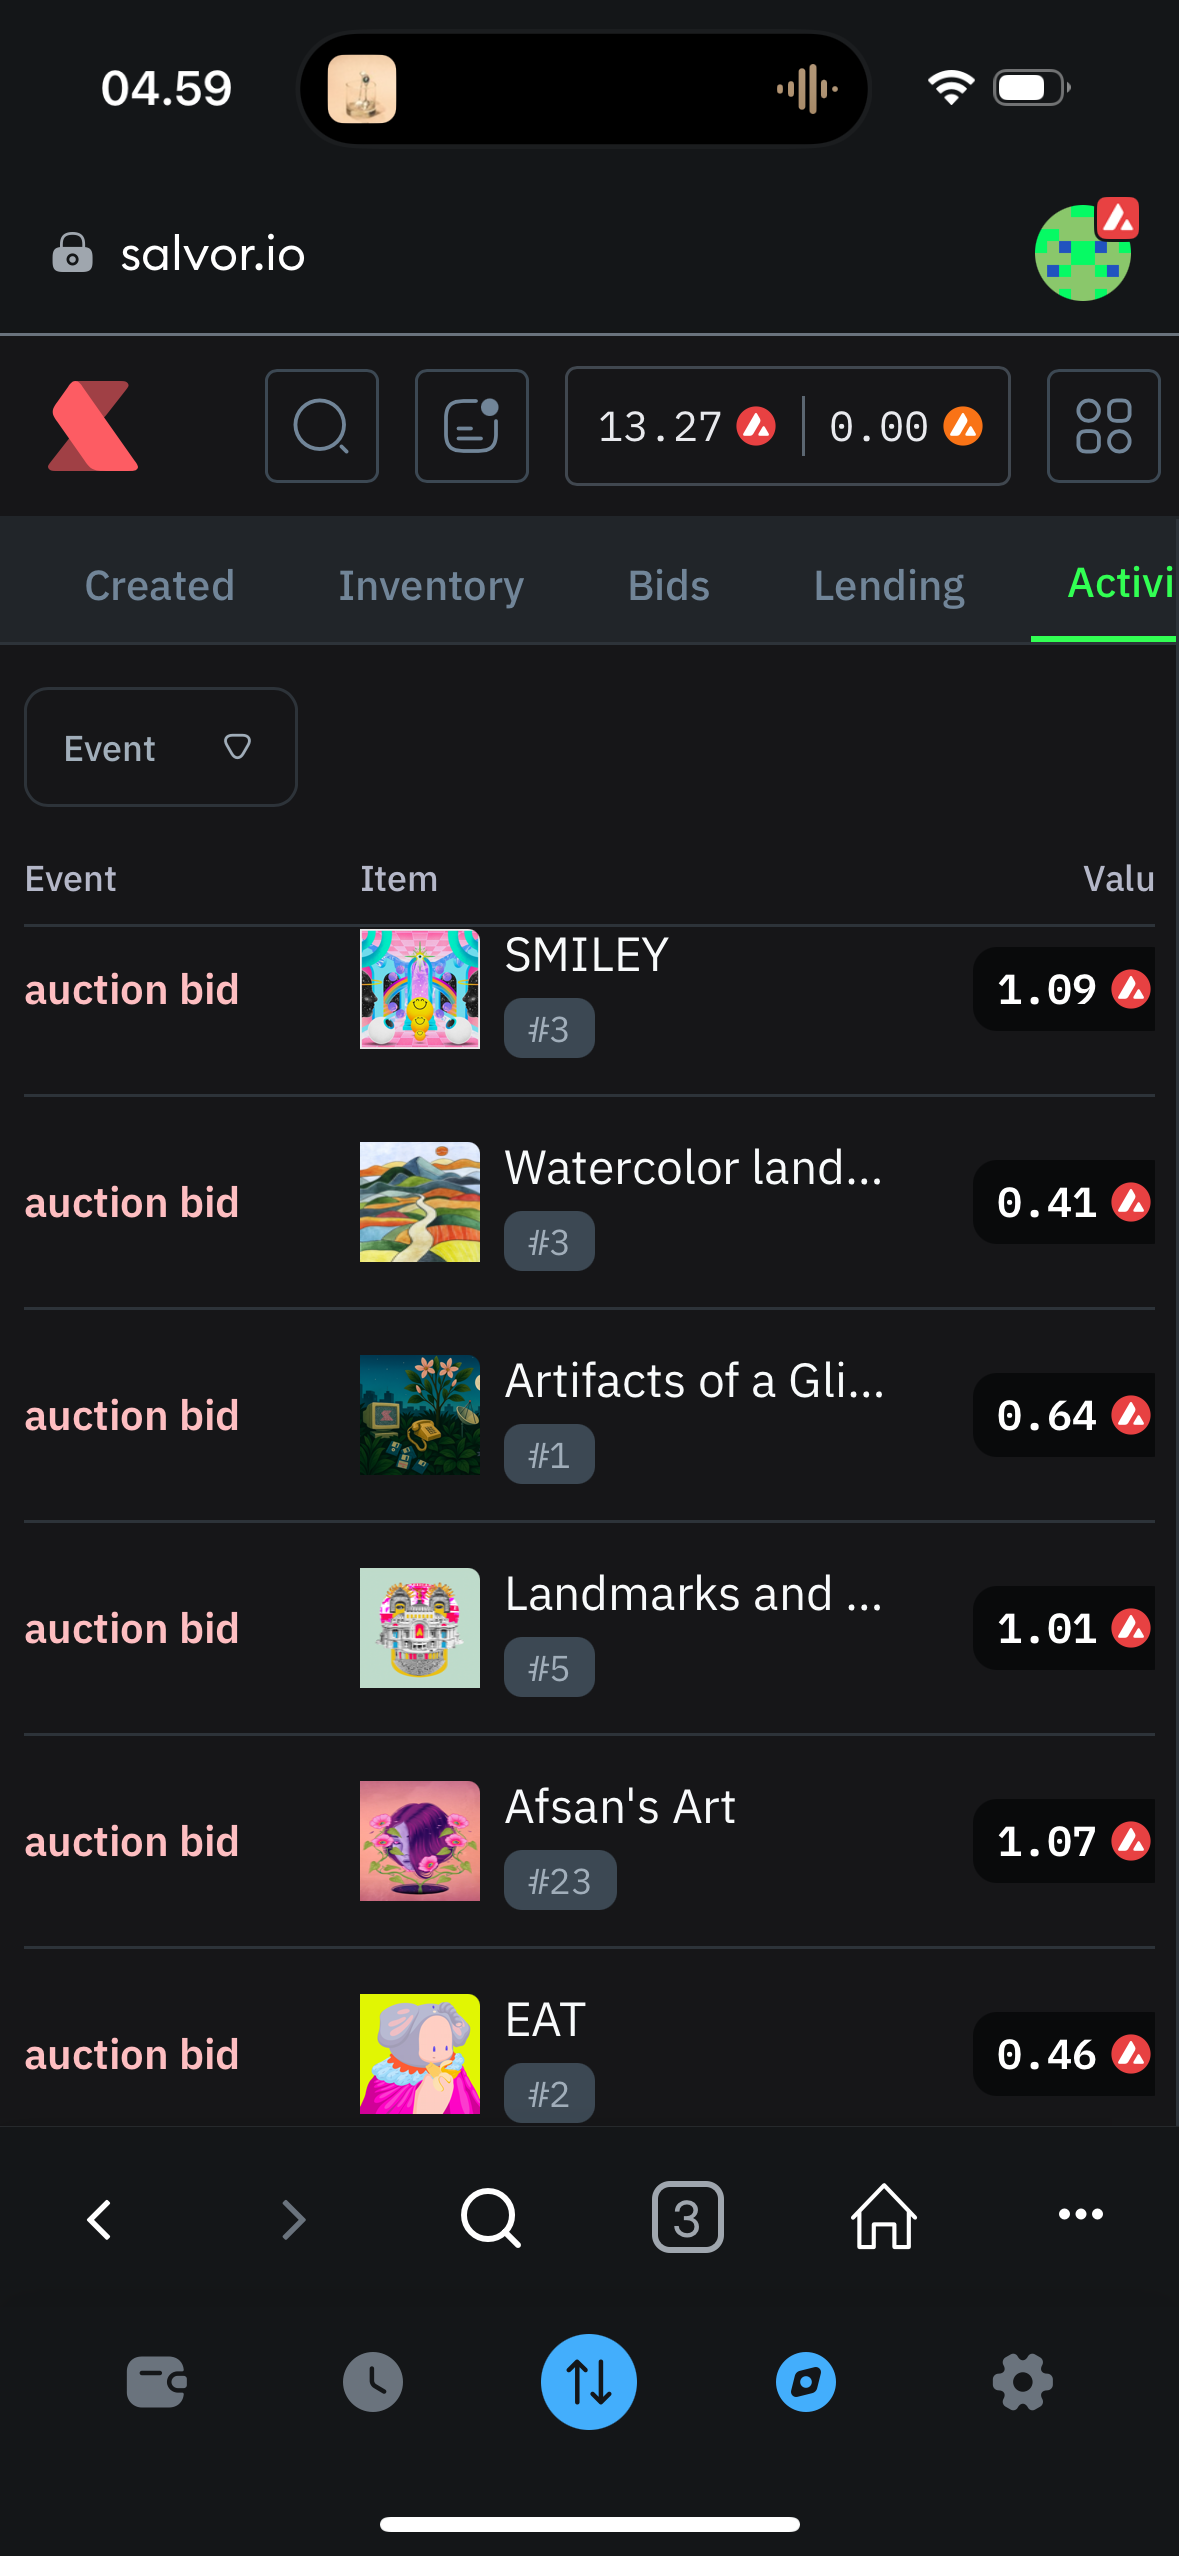Open the Afsan's Art item link
The image size is (1179, 2556).
tap(620, 1807)
